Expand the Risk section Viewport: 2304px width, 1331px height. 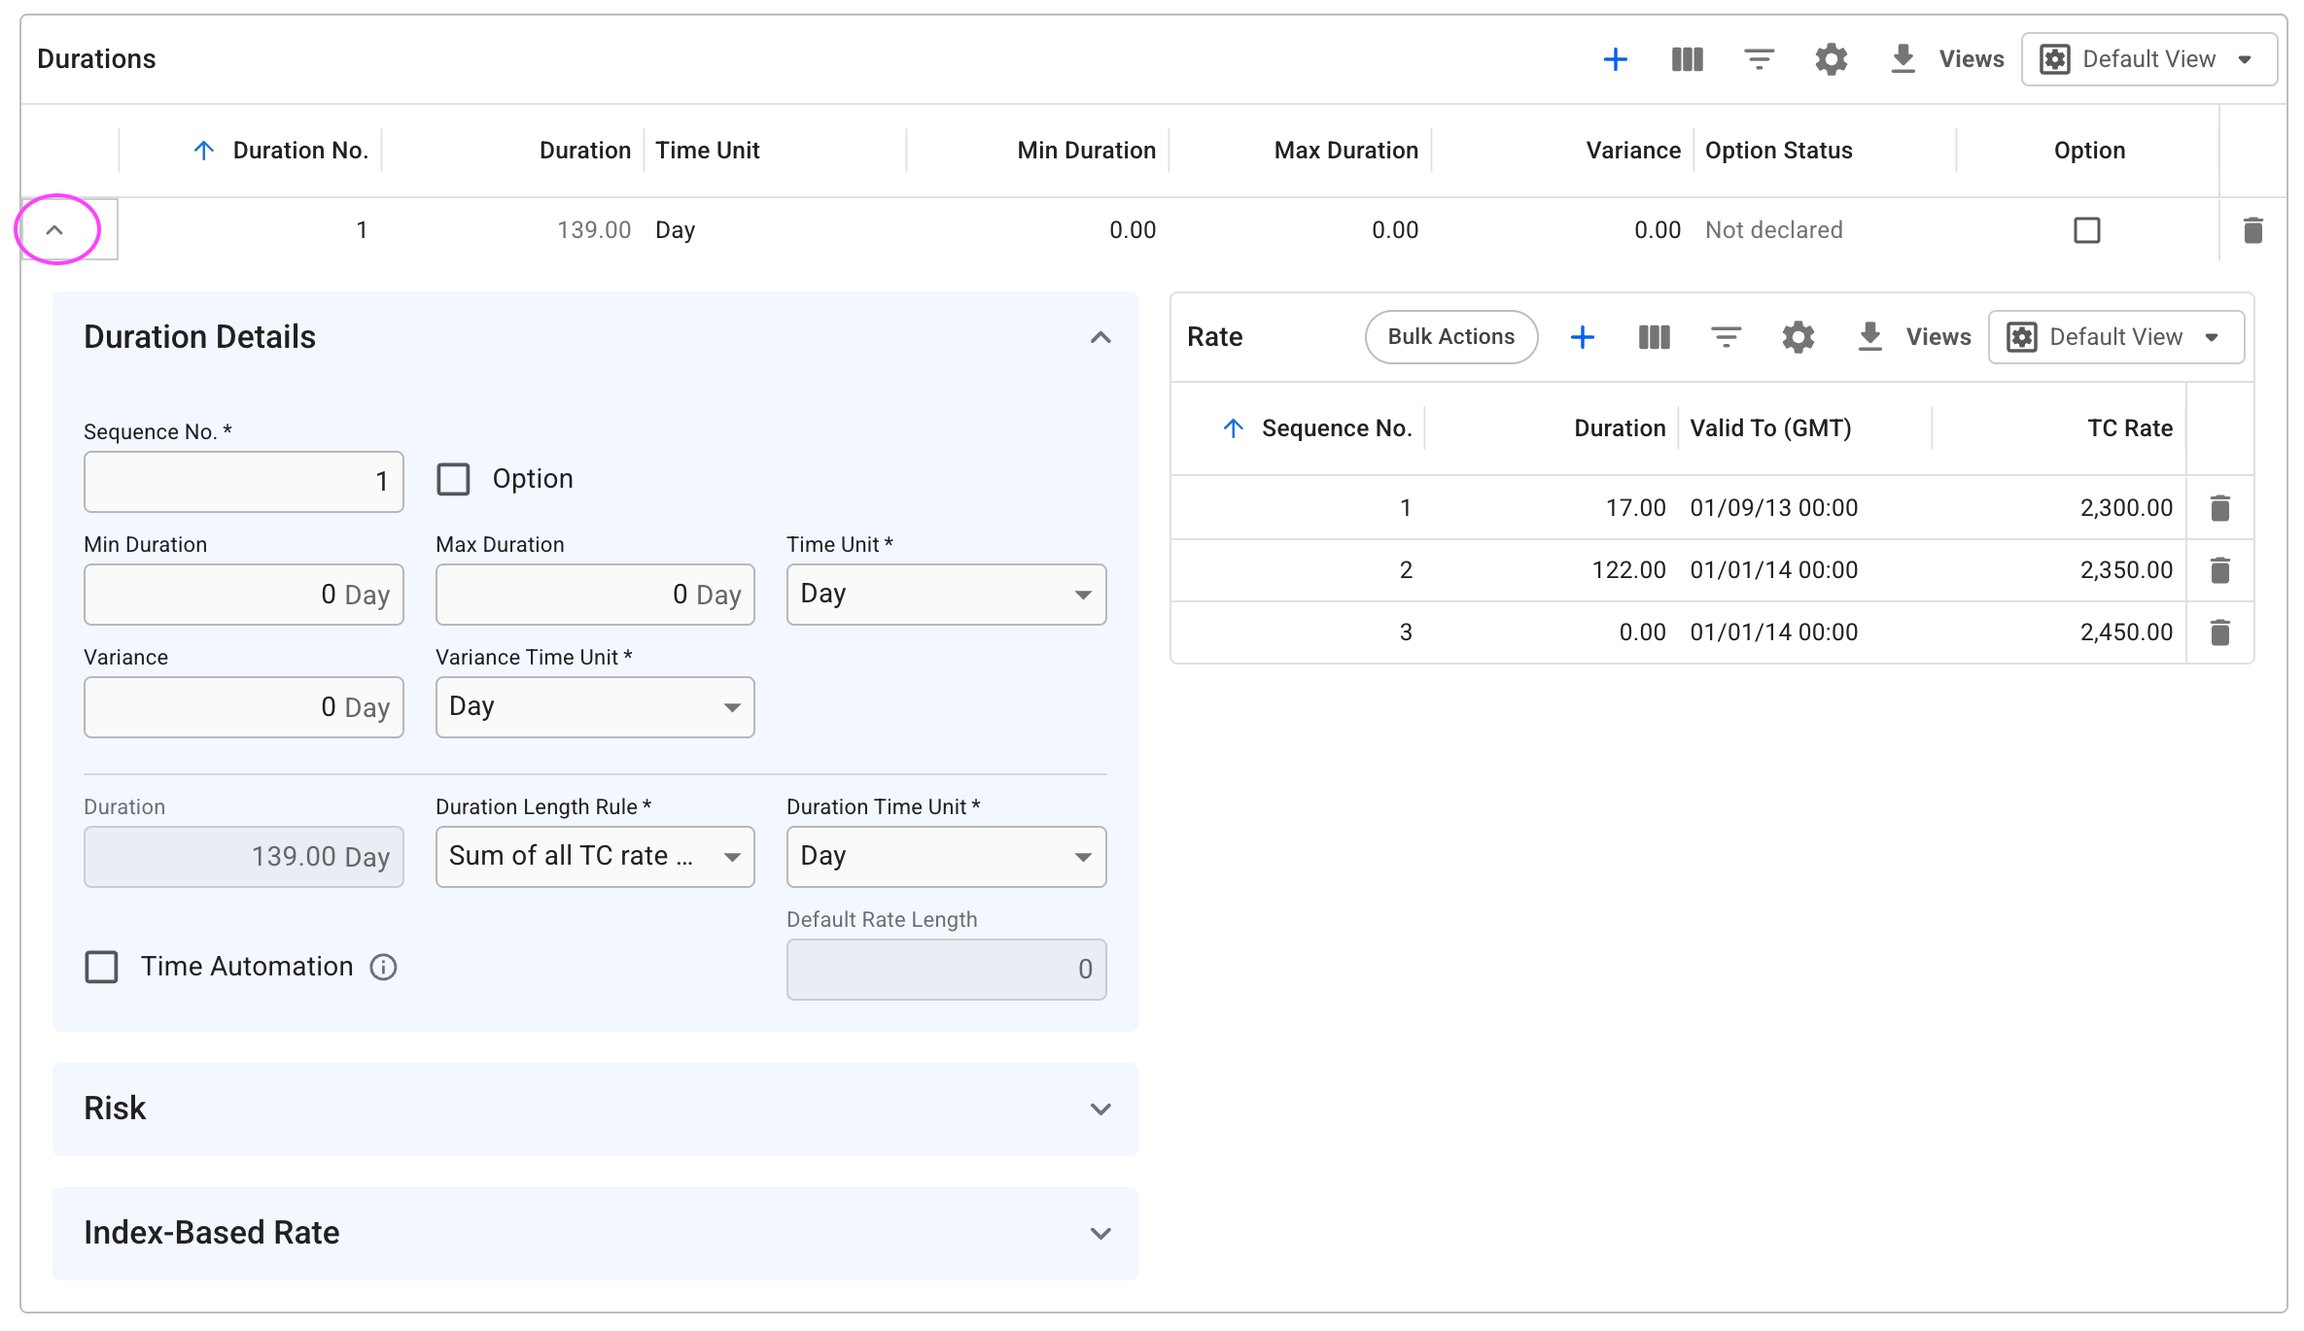pos(1100,1109)
